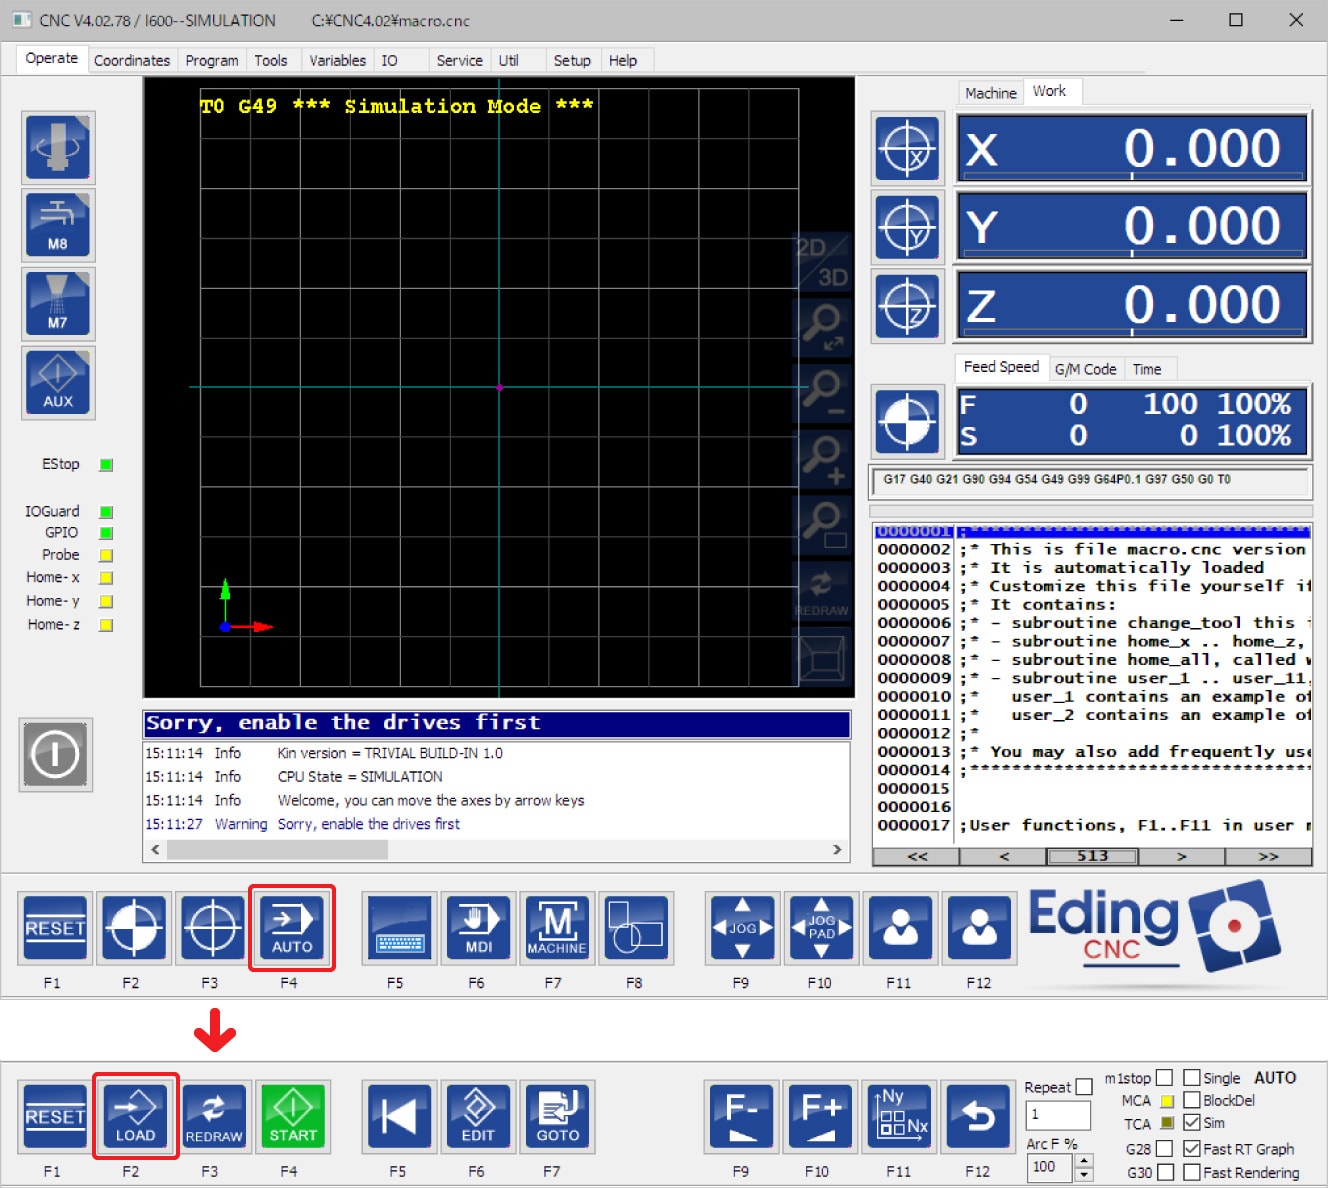Viewport: 1328px width, 1188px height.
Task: Open AUTO mode with F4 button
Action: point(292,928)
